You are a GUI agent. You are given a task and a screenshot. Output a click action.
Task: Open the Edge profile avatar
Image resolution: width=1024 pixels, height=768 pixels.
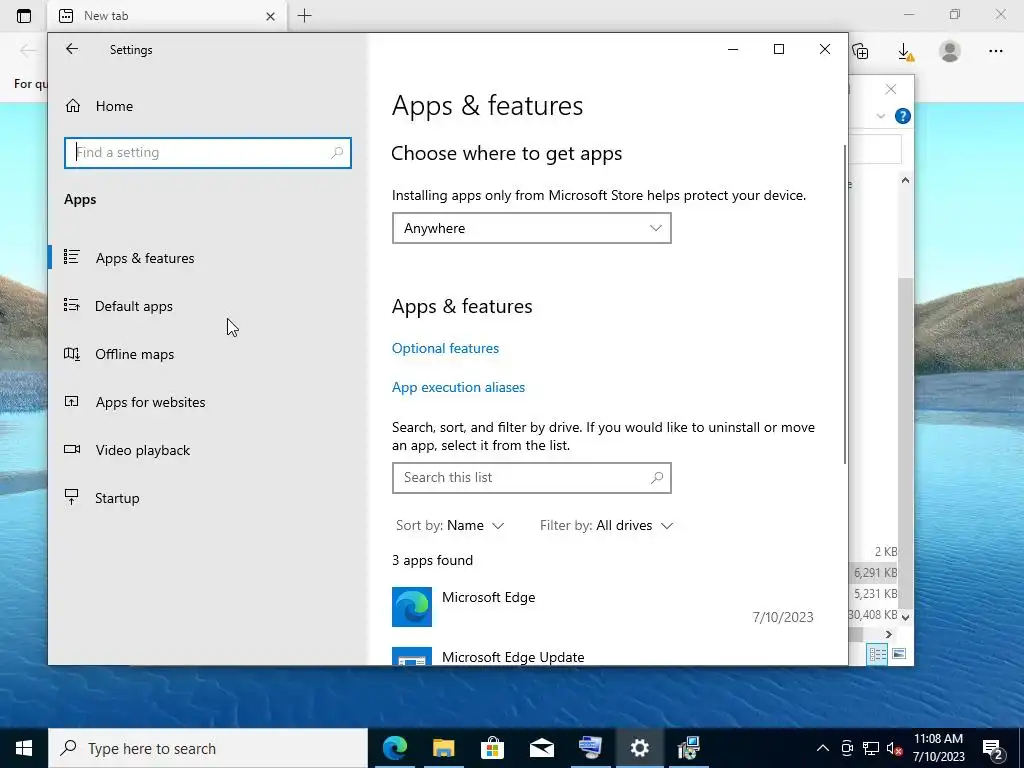pyautogui.click(x=950, y=51)
